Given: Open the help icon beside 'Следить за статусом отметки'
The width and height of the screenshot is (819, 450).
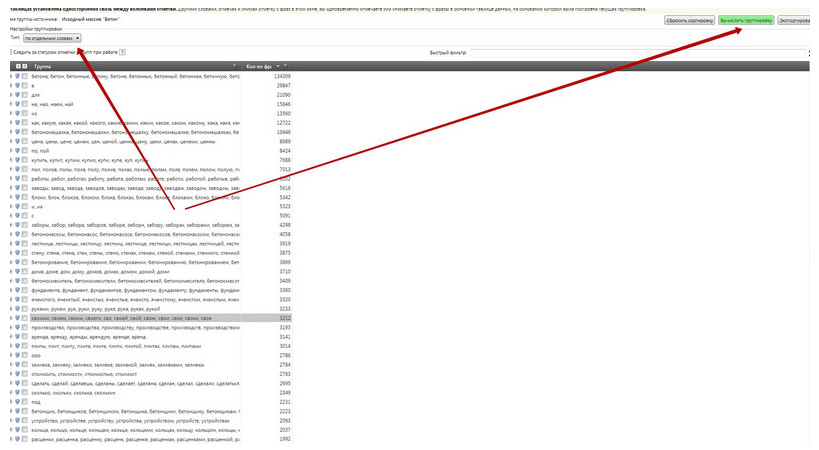Looking at the screenshot, I should (122, 51).
